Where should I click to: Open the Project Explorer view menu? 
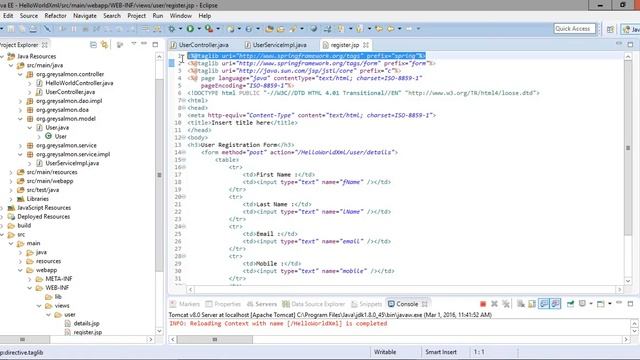(134, 44)
